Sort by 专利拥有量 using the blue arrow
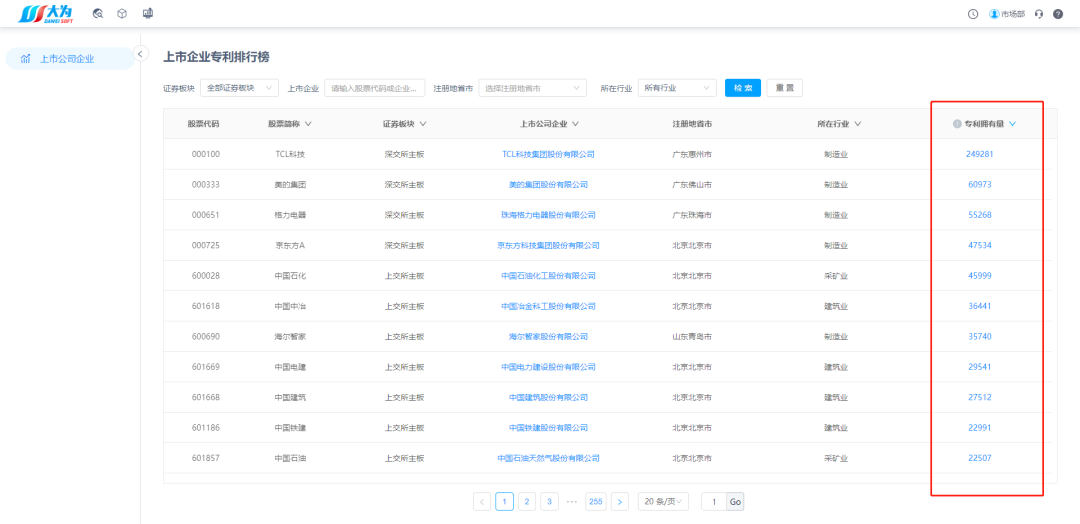This screenshot has width=1080, height=524. tap(1012, 124)
